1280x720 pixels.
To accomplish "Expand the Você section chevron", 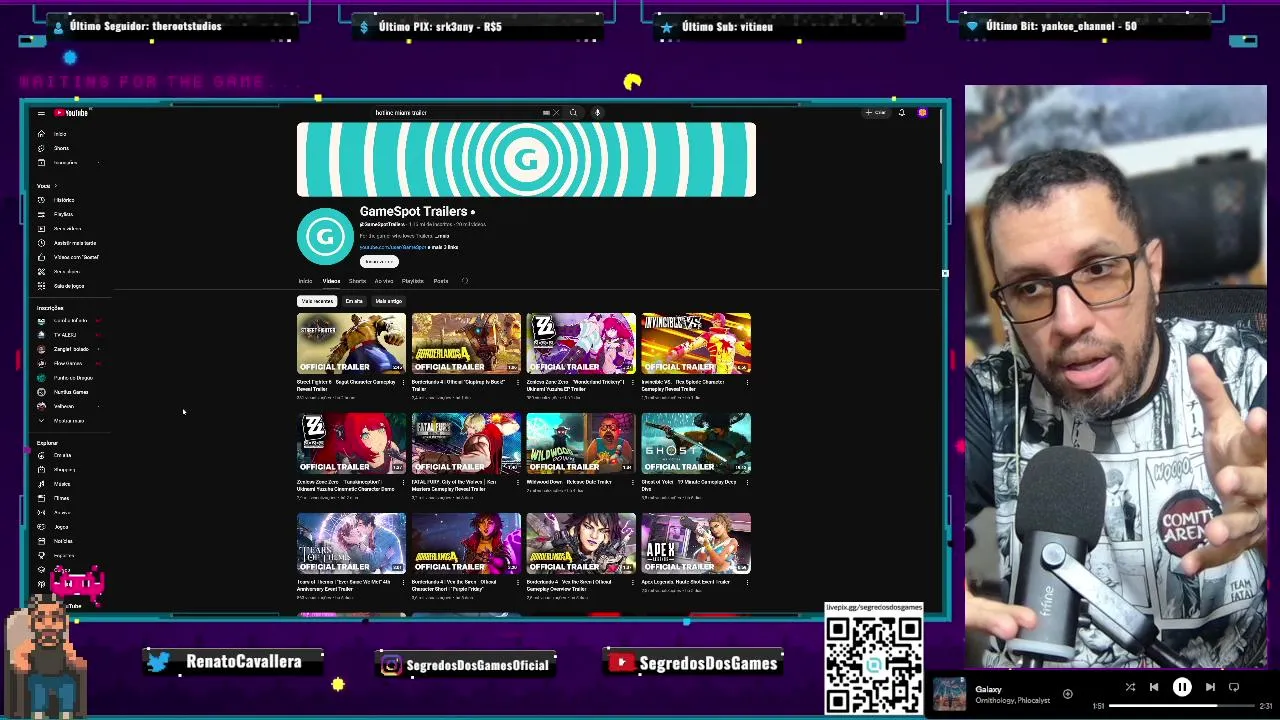I will point(56,186).
